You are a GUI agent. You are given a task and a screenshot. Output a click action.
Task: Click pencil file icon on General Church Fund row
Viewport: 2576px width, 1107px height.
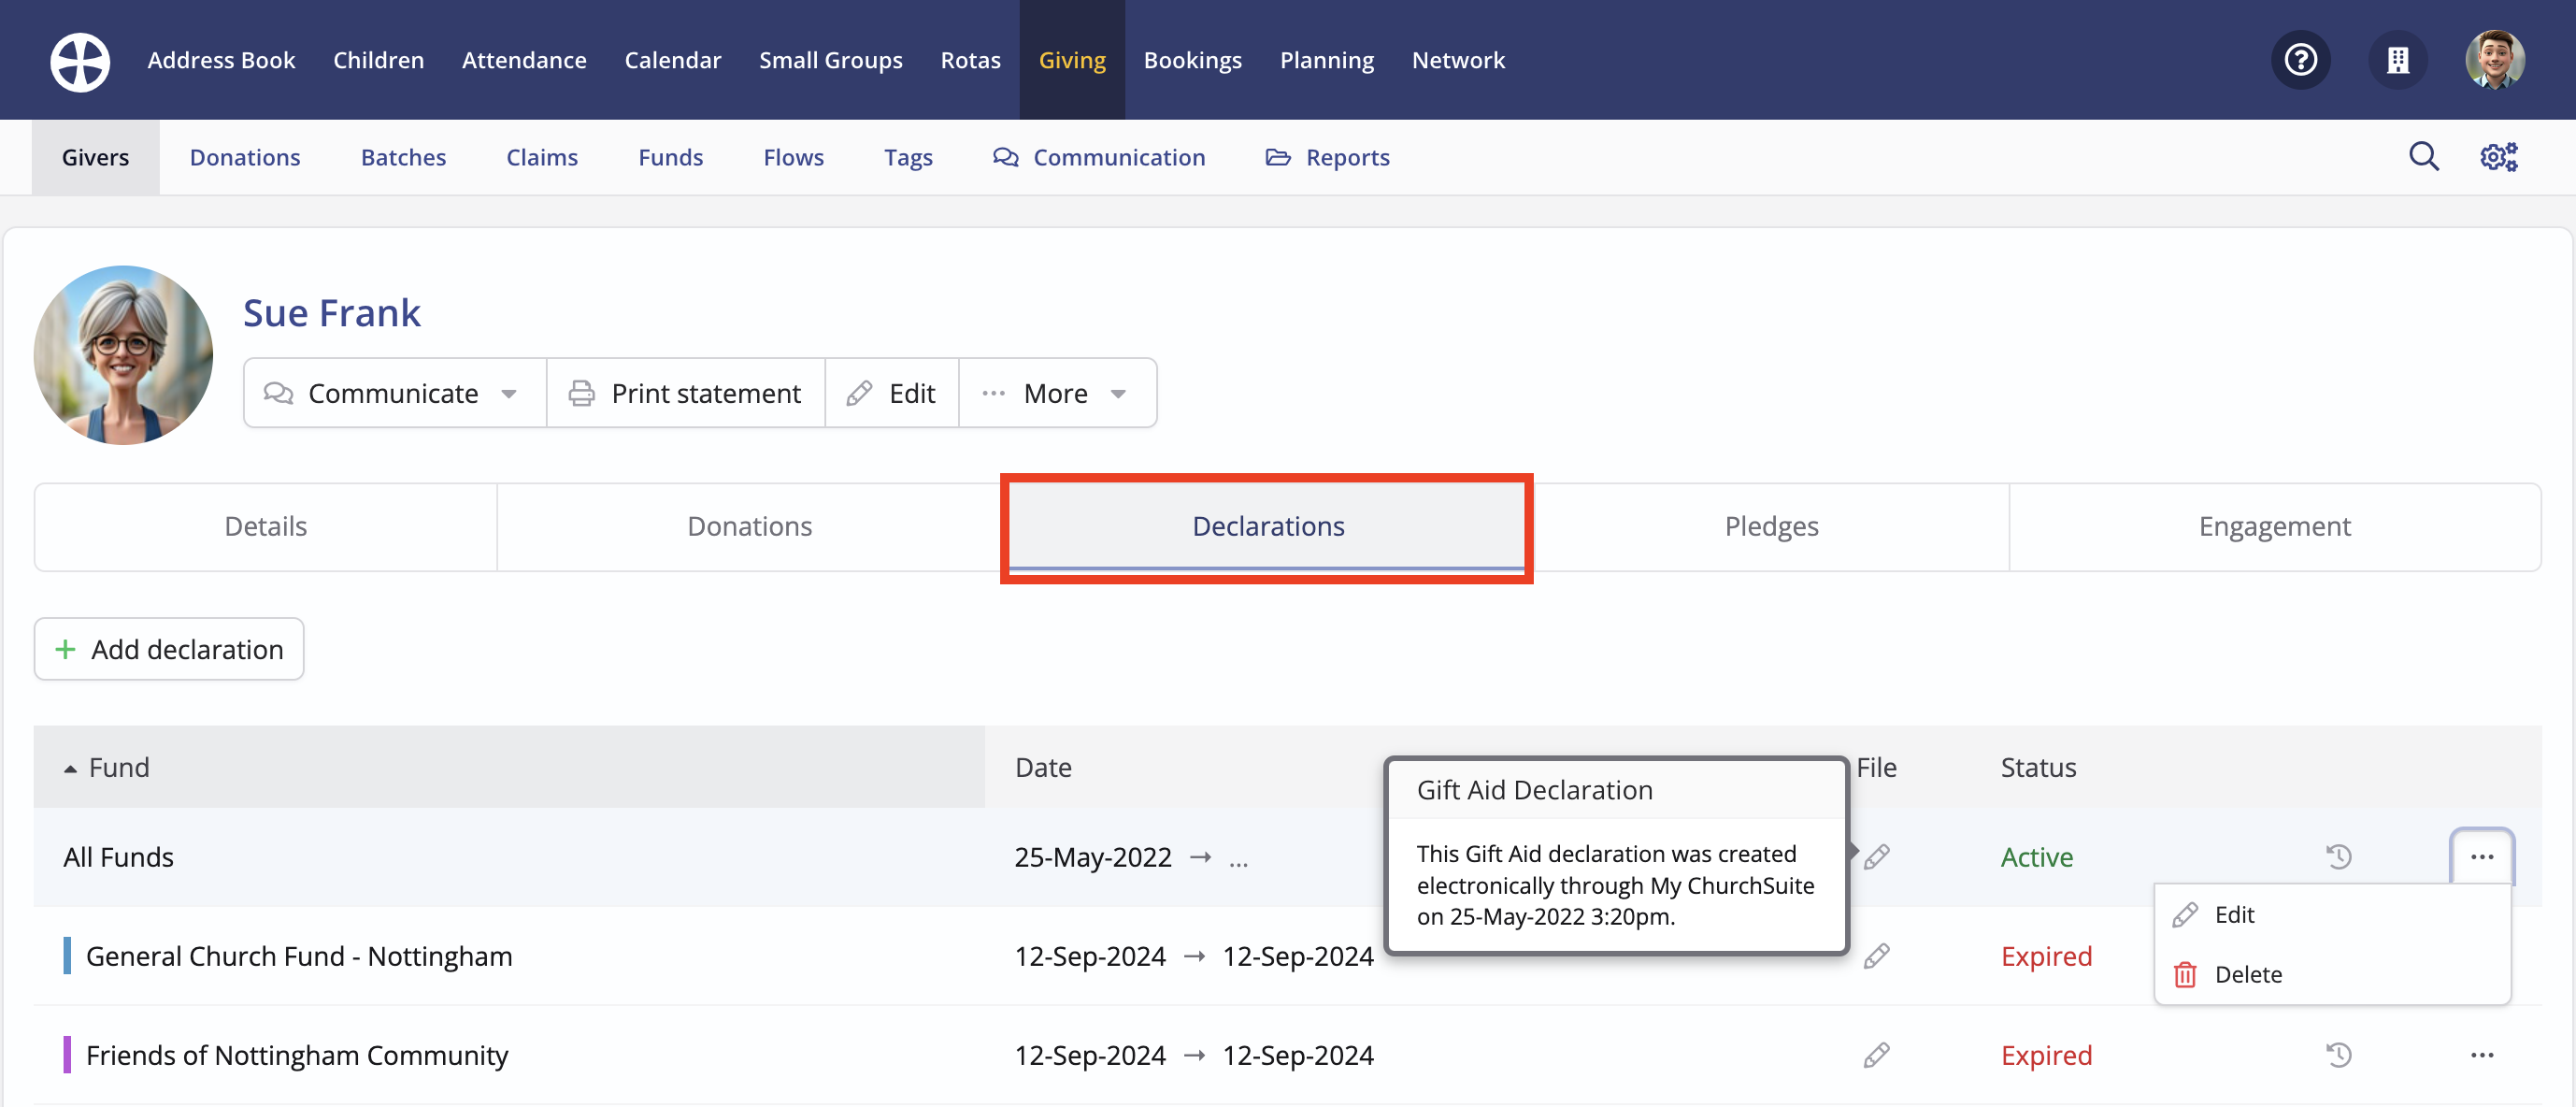tap(1876, 956)
